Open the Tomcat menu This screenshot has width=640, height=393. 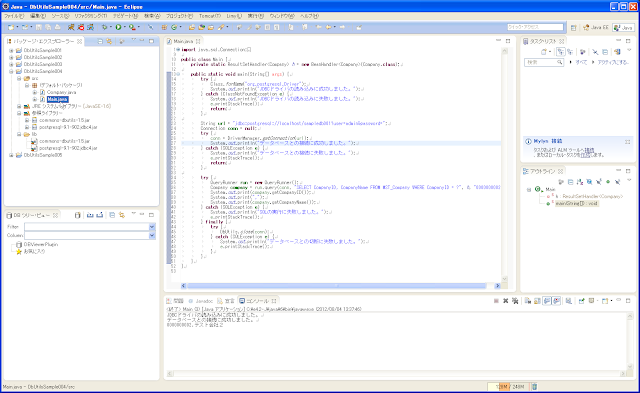[210, 16]
